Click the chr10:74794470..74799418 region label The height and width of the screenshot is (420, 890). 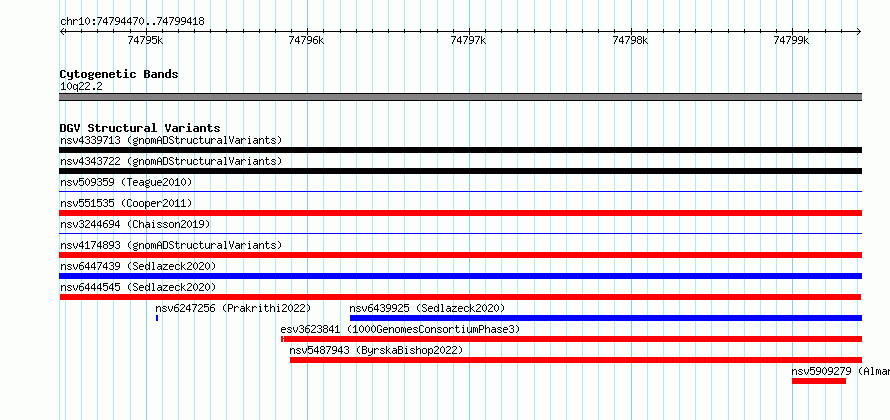point(132,22)
